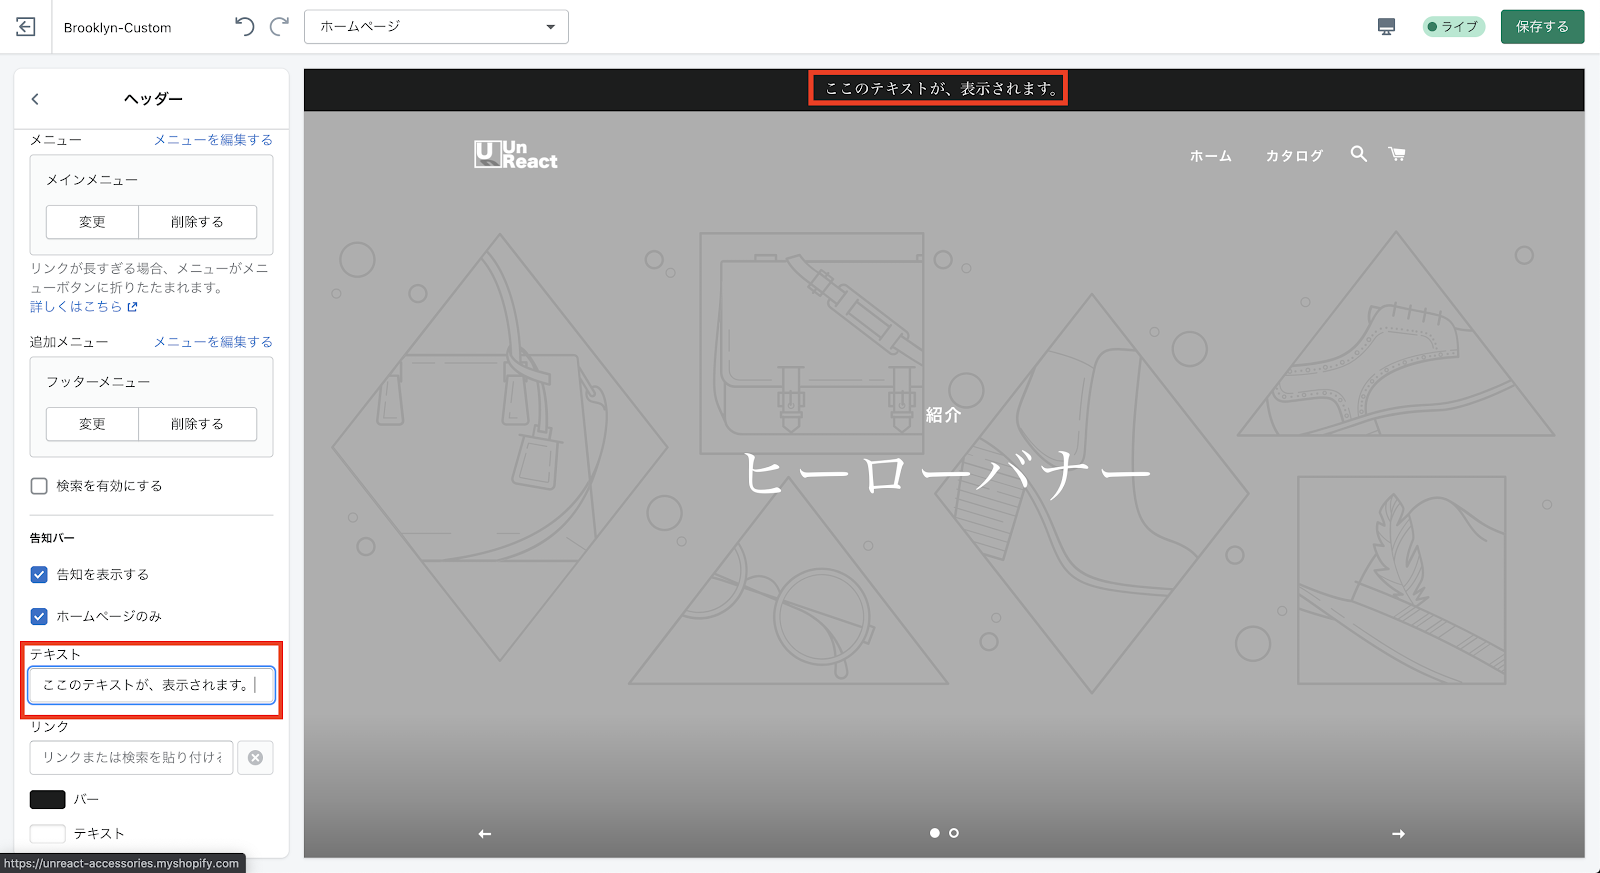The width and height of the screenshot is (1600, 873).
Task: Clear the link field with X icon
Action: tap(255, 758)
